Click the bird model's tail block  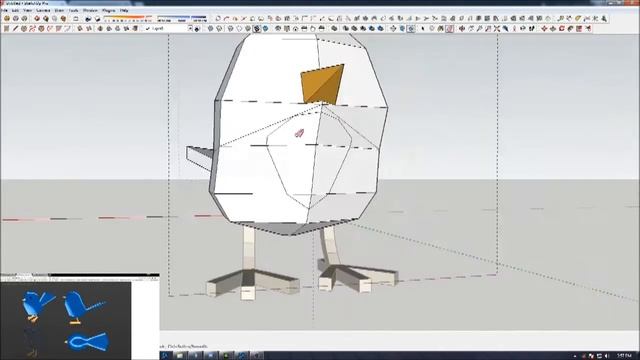[x=200, y=157]
